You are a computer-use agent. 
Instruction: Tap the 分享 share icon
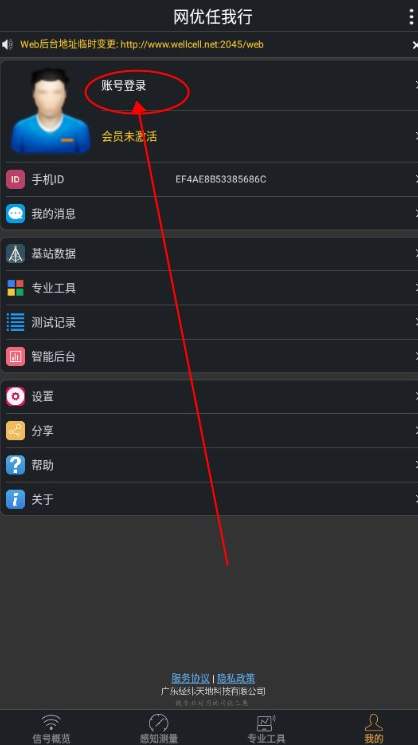(x=15, y=430)
